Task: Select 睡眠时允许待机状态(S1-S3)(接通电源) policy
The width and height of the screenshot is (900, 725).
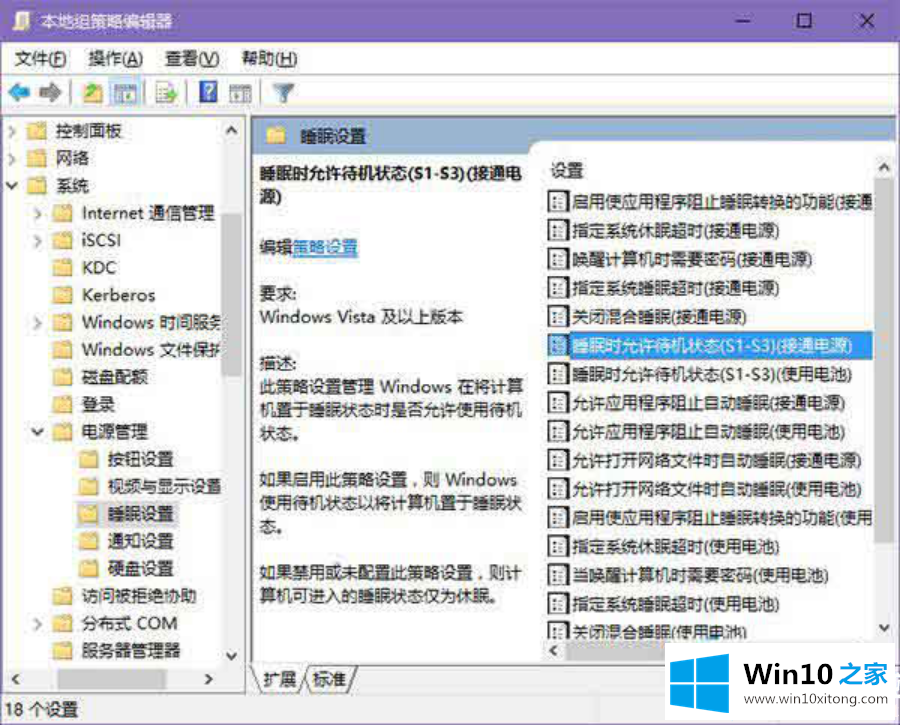Action: [710, 345]
